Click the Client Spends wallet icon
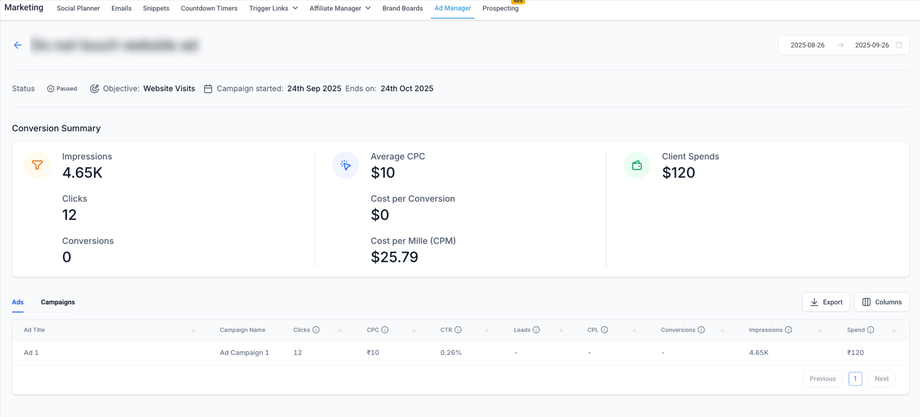The width and height of the screenshot is (920, 417). click(x=637, y=165)
